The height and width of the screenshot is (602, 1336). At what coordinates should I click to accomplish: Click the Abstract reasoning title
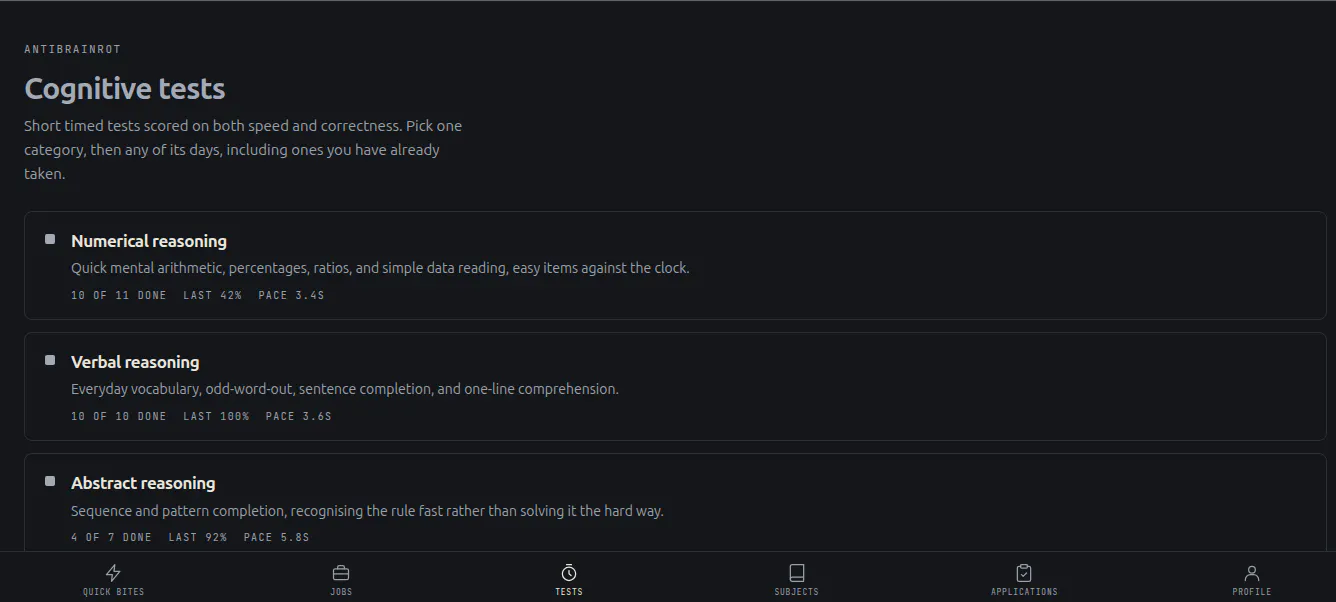143,483
